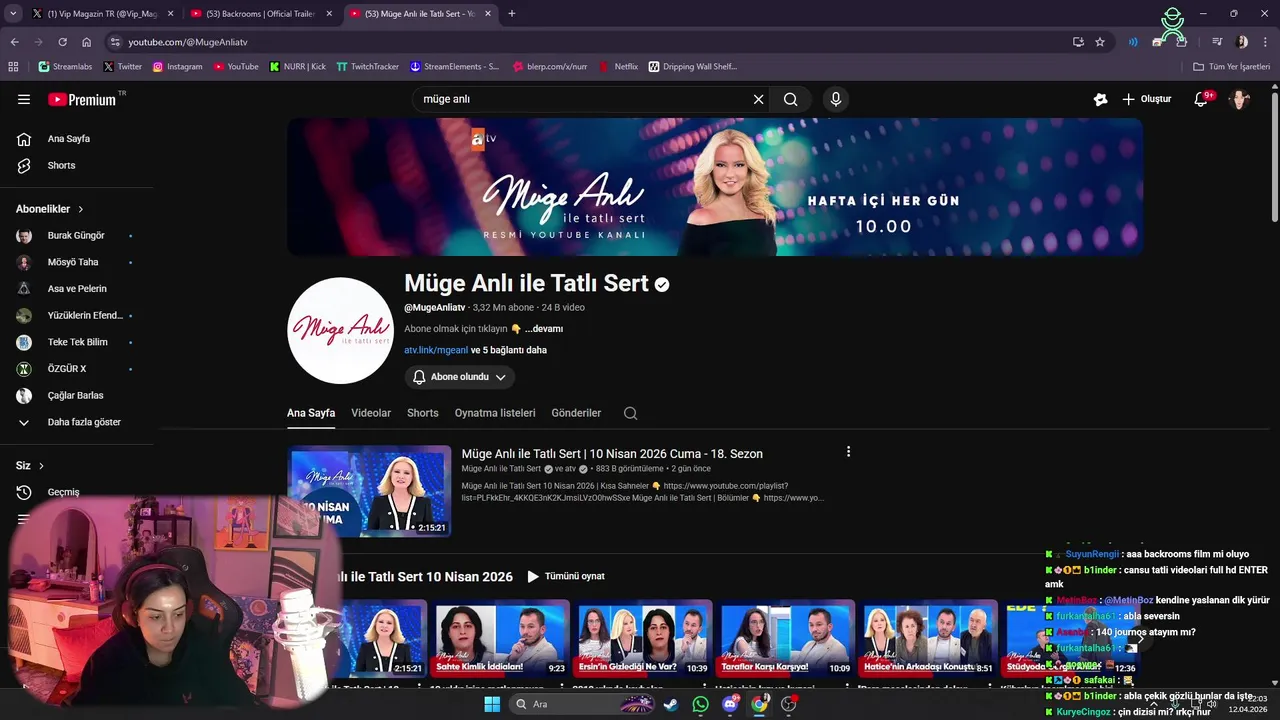Open the apps grid in bookmarks bar
This screenshot has width=1280, height=720.
point(13,67)
